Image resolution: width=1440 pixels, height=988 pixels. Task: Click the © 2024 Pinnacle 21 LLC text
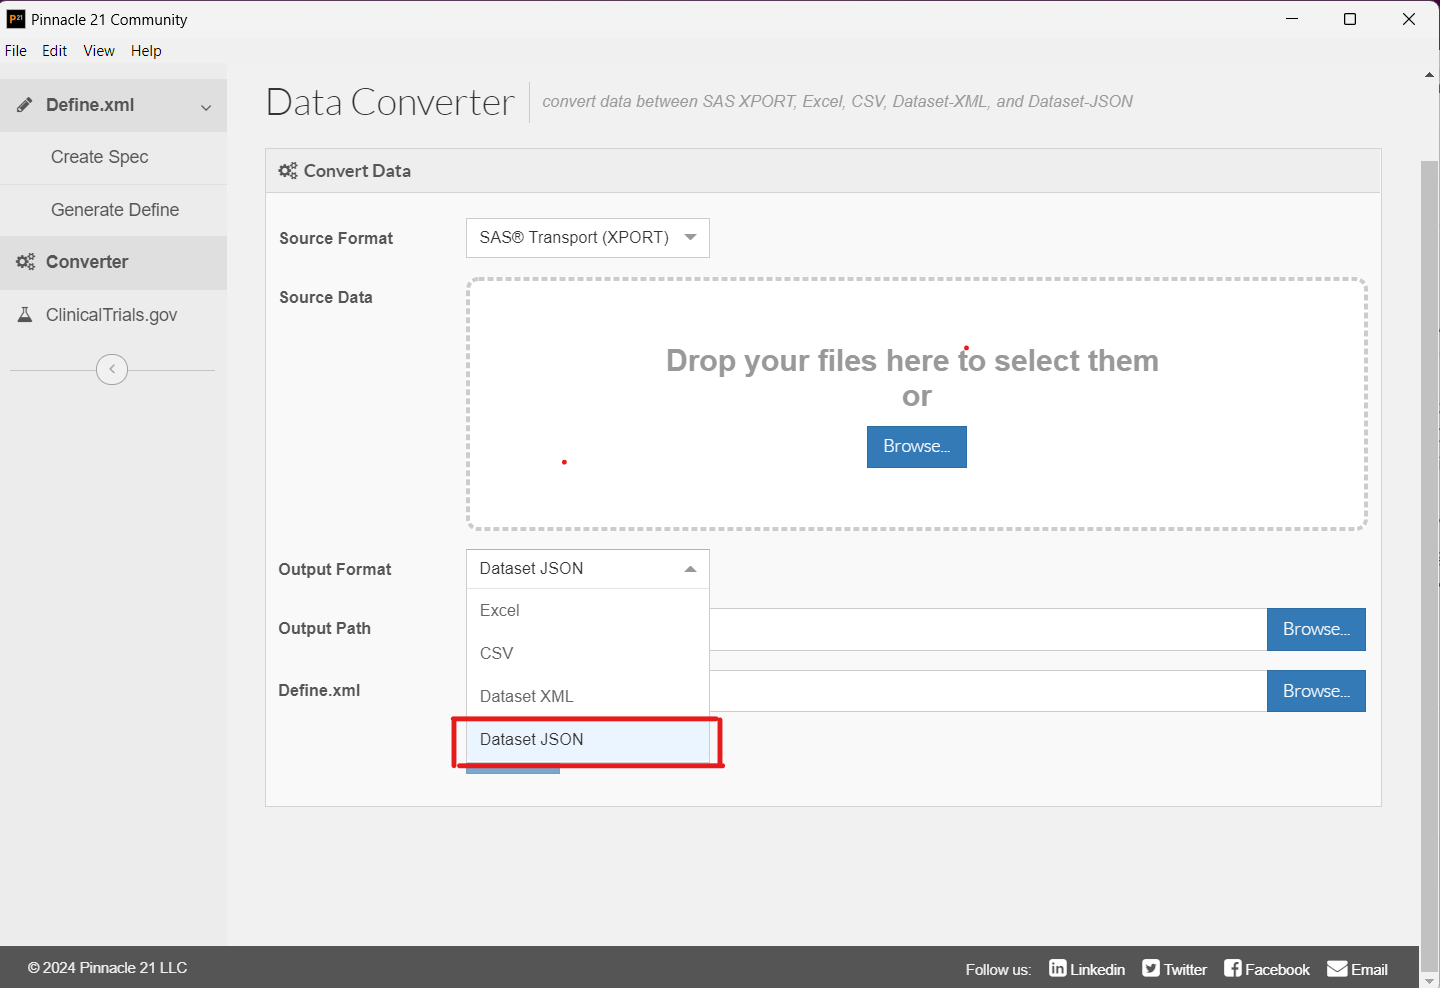coord(108,968)
